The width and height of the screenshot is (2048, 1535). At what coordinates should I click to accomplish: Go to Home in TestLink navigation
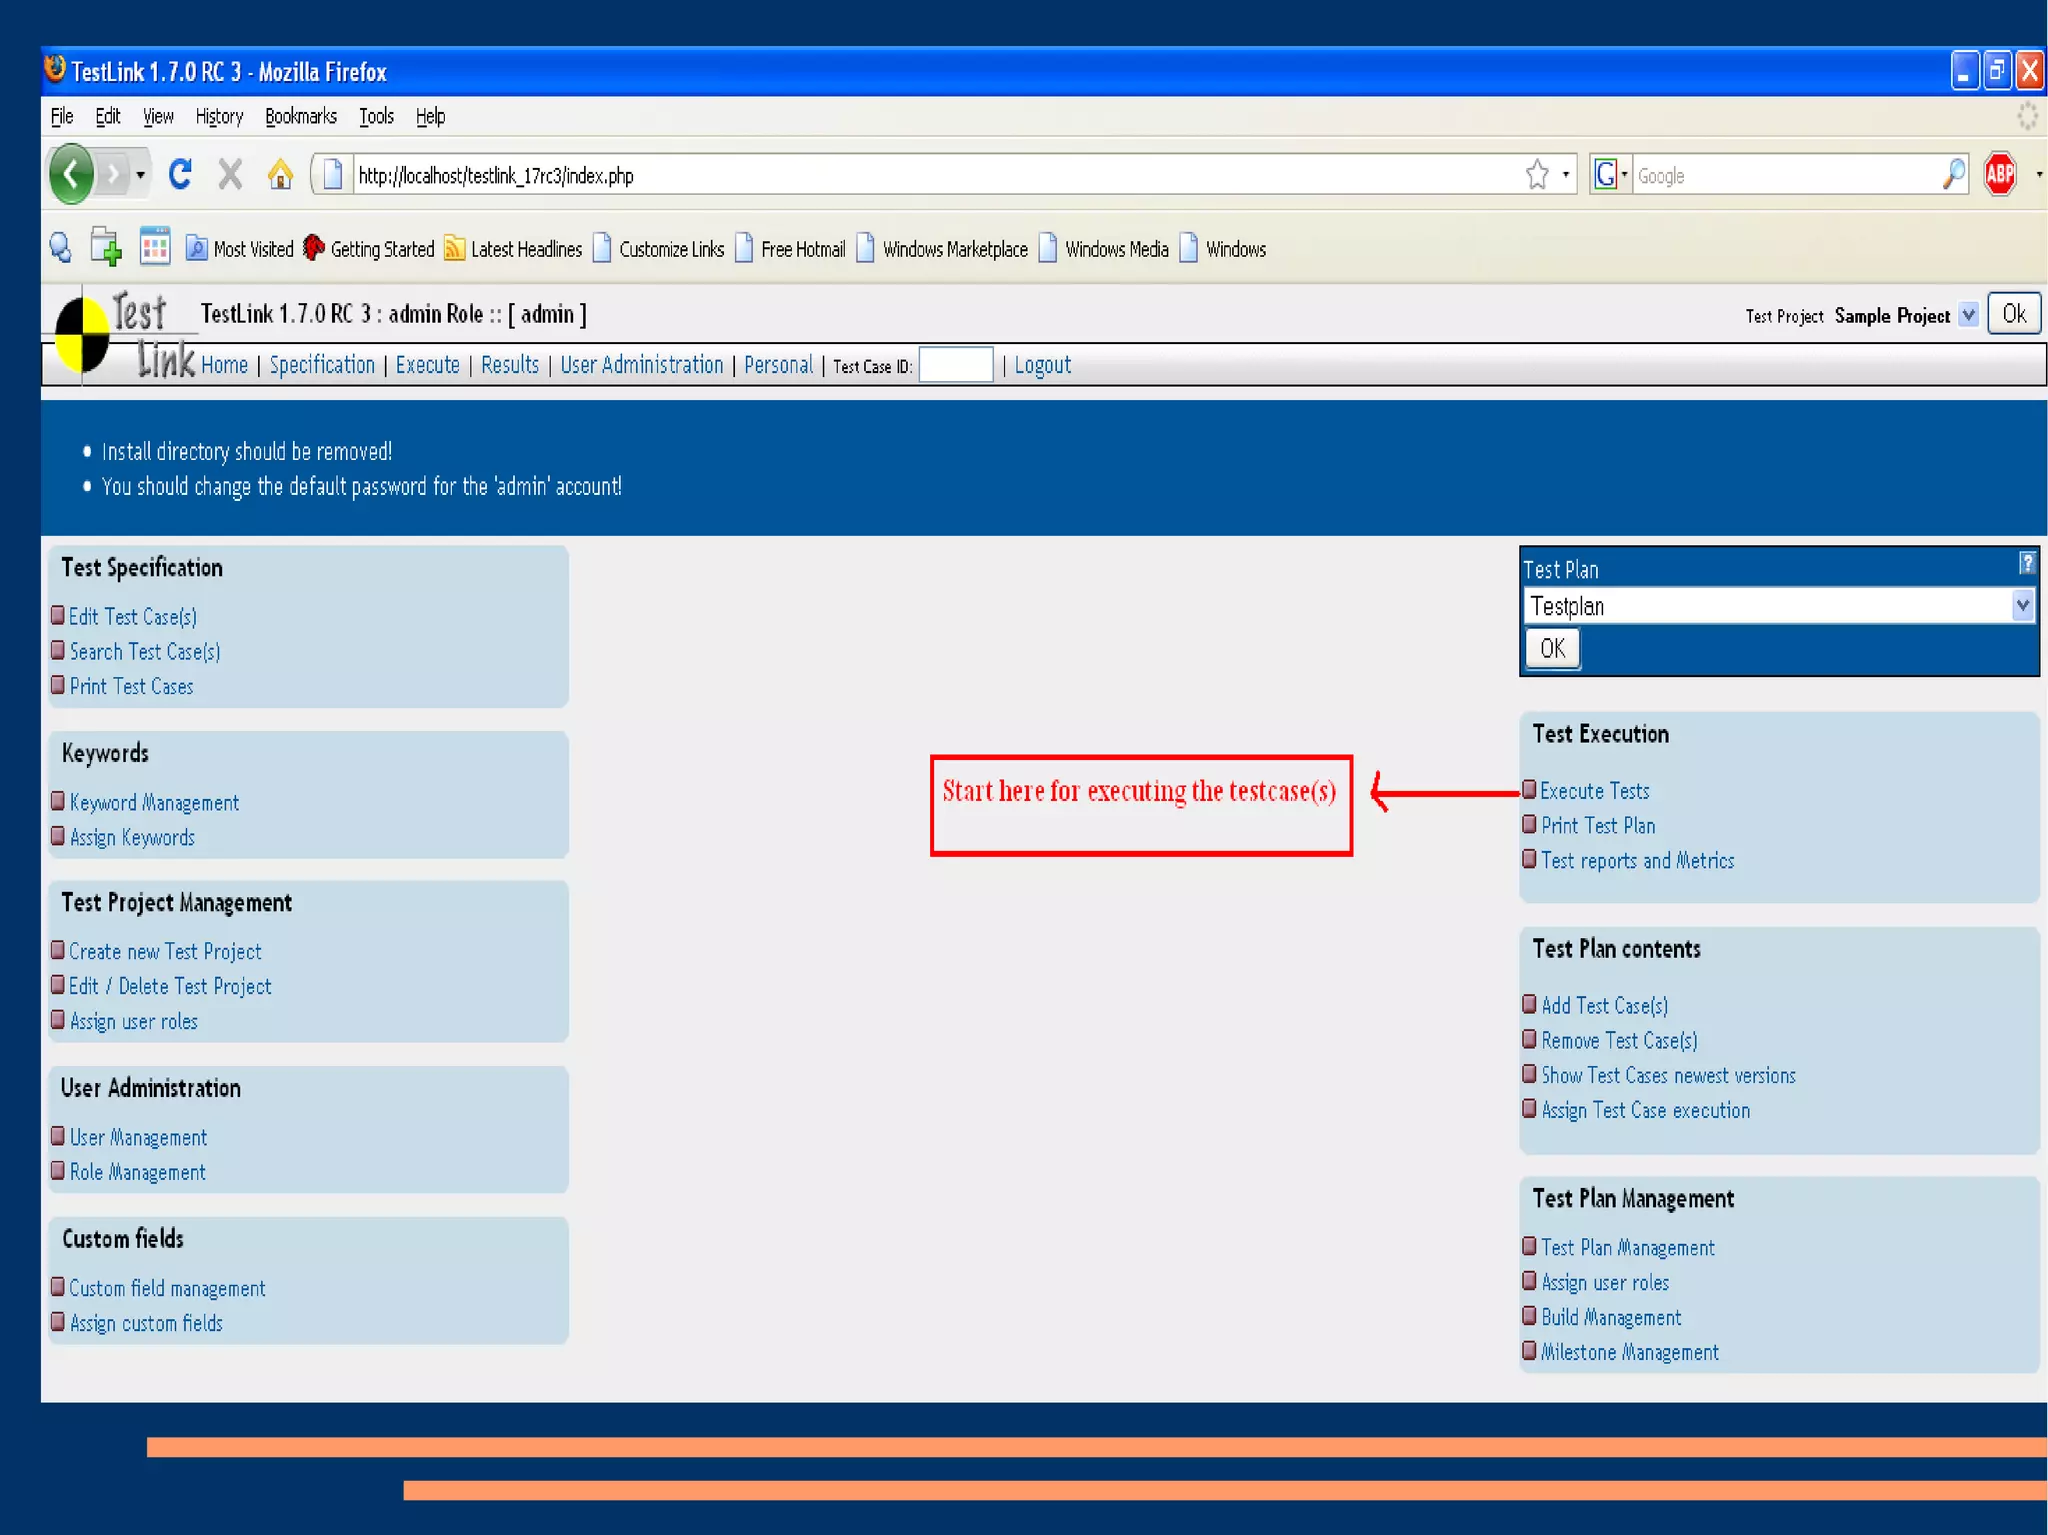224,365
